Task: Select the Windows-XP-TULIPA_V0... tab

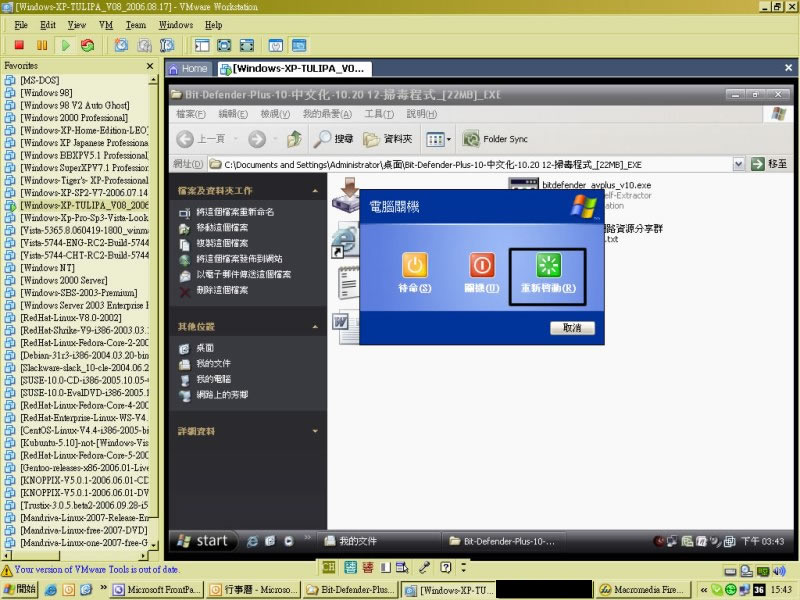Action: point(294,68)
